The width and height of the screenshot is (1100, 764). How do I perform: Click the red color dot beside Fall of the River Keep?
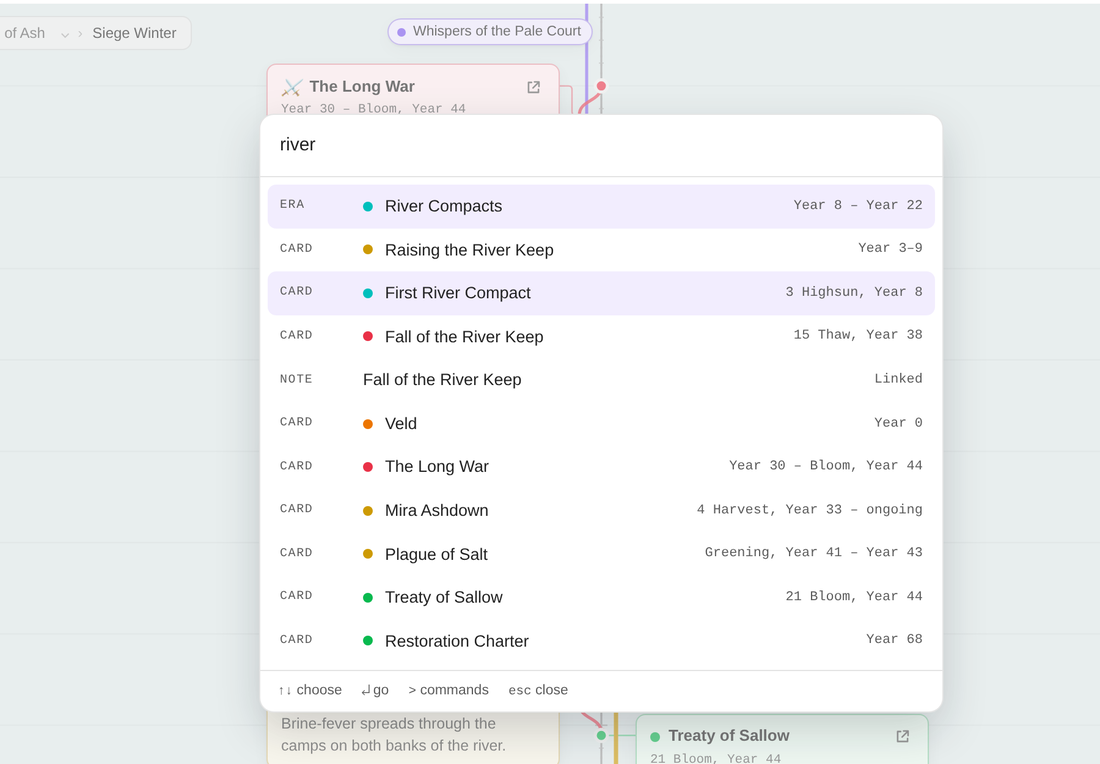[x=368, y=336]
